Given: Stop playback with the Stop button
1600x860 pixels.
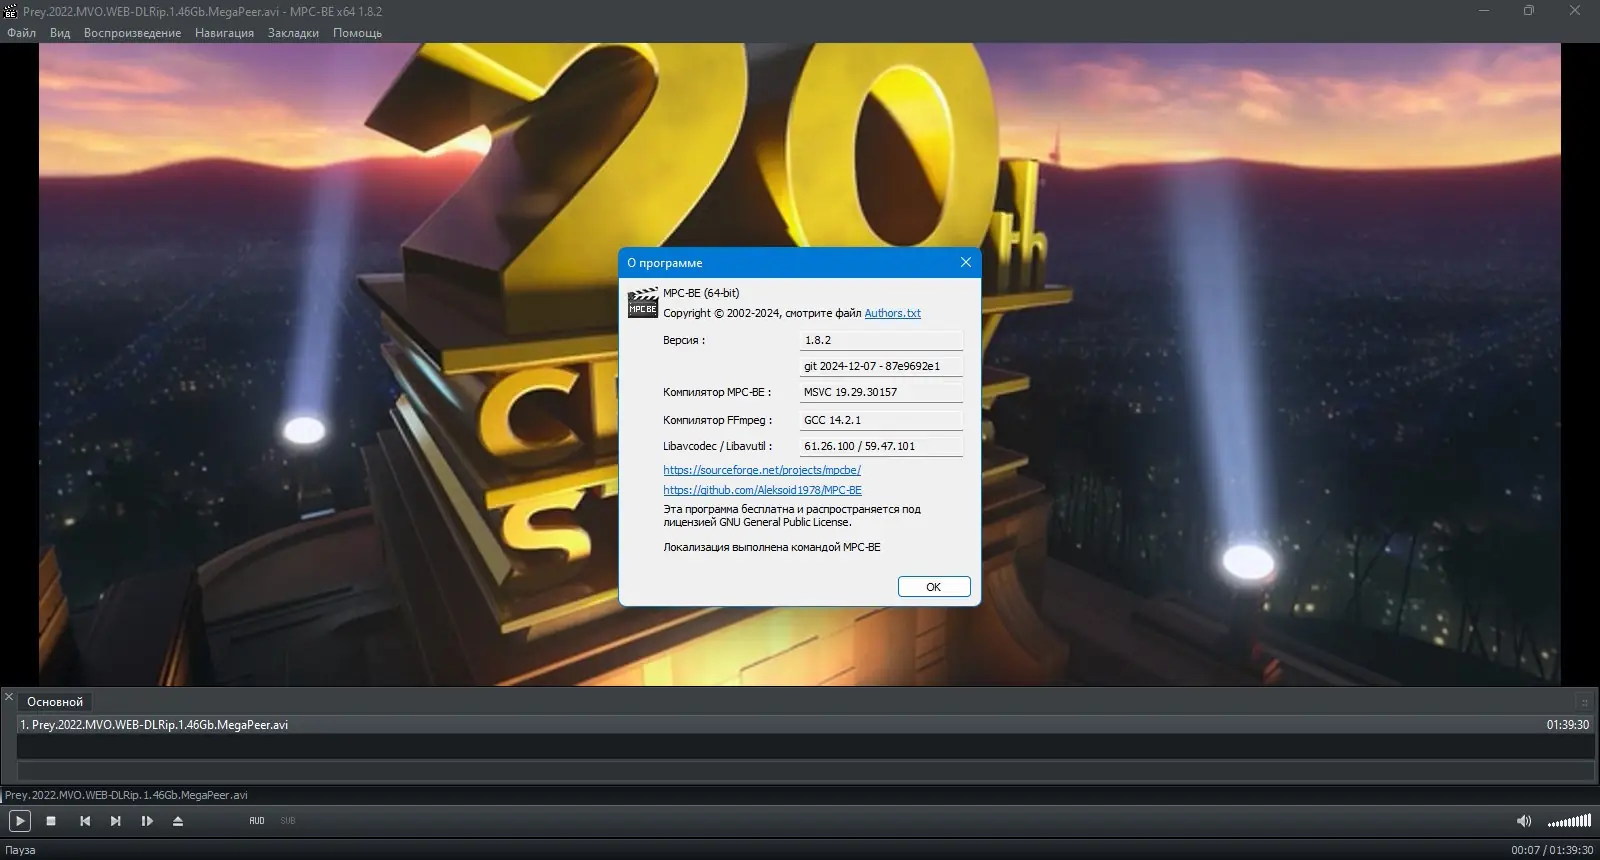Looking at the screenshot, I should (51, 821).
